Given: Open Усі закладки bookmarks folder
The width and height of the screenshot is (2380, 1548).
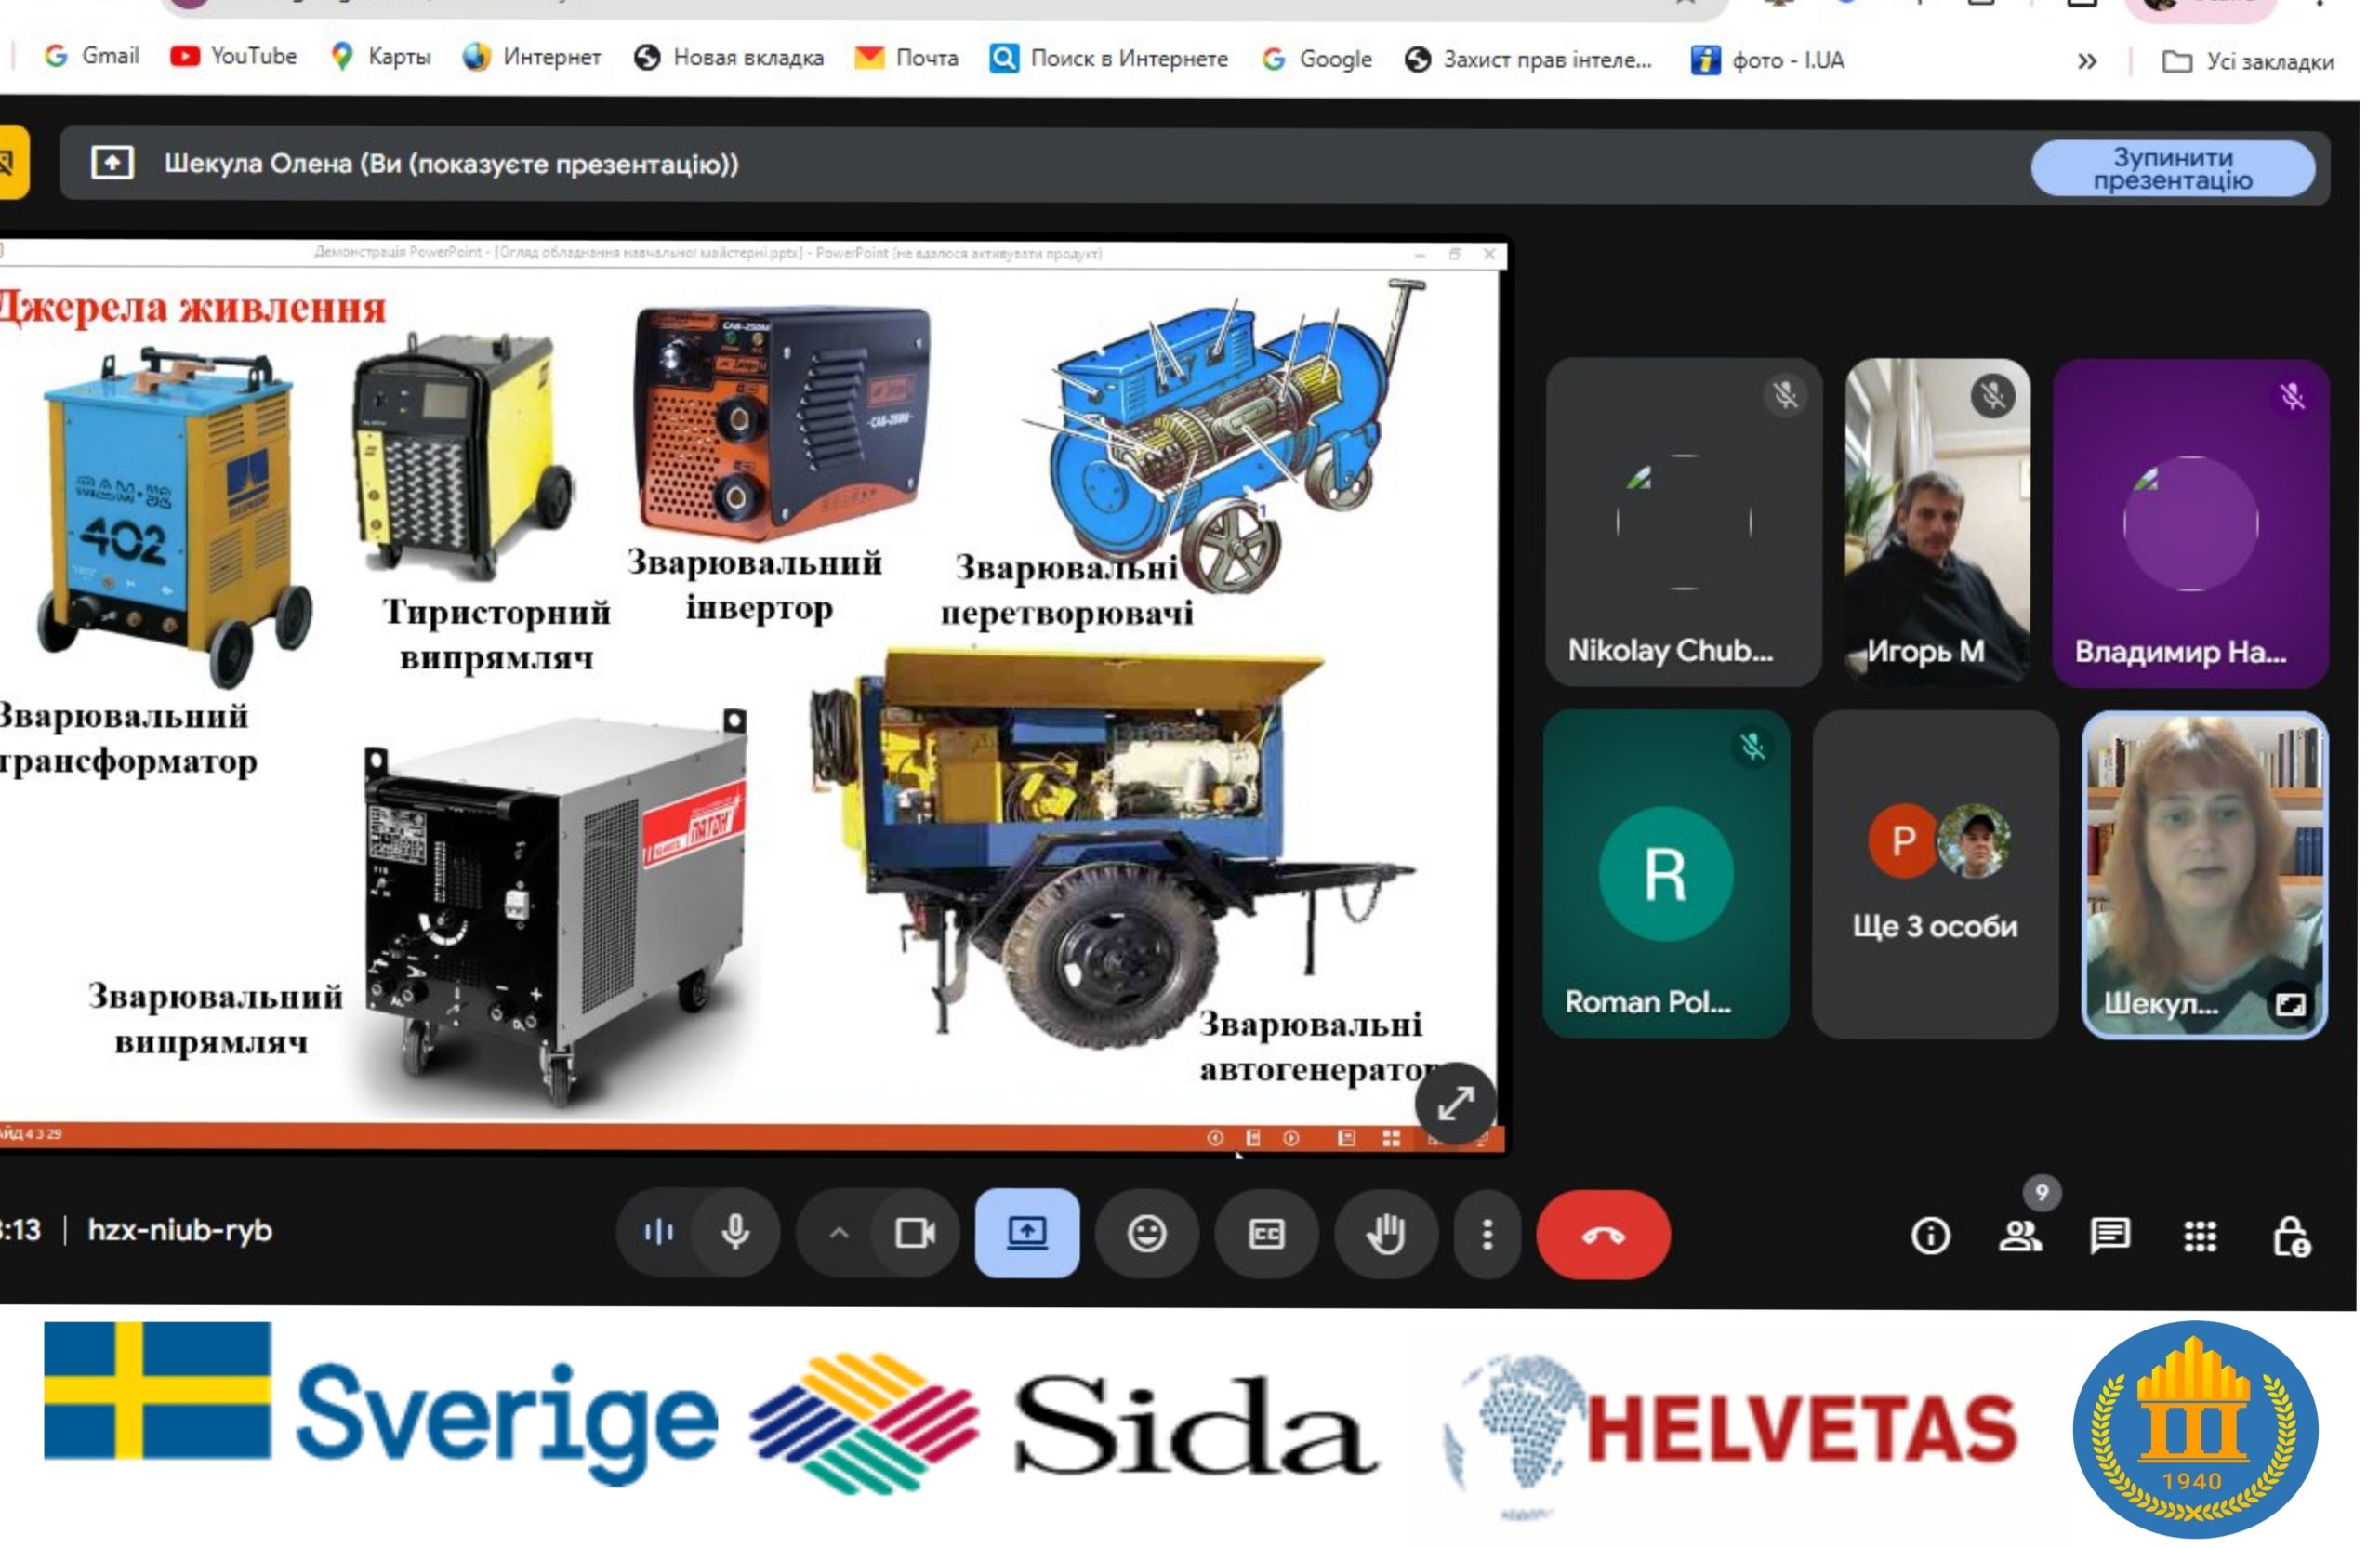Looking at the screenshot, I should [2248, 61].
